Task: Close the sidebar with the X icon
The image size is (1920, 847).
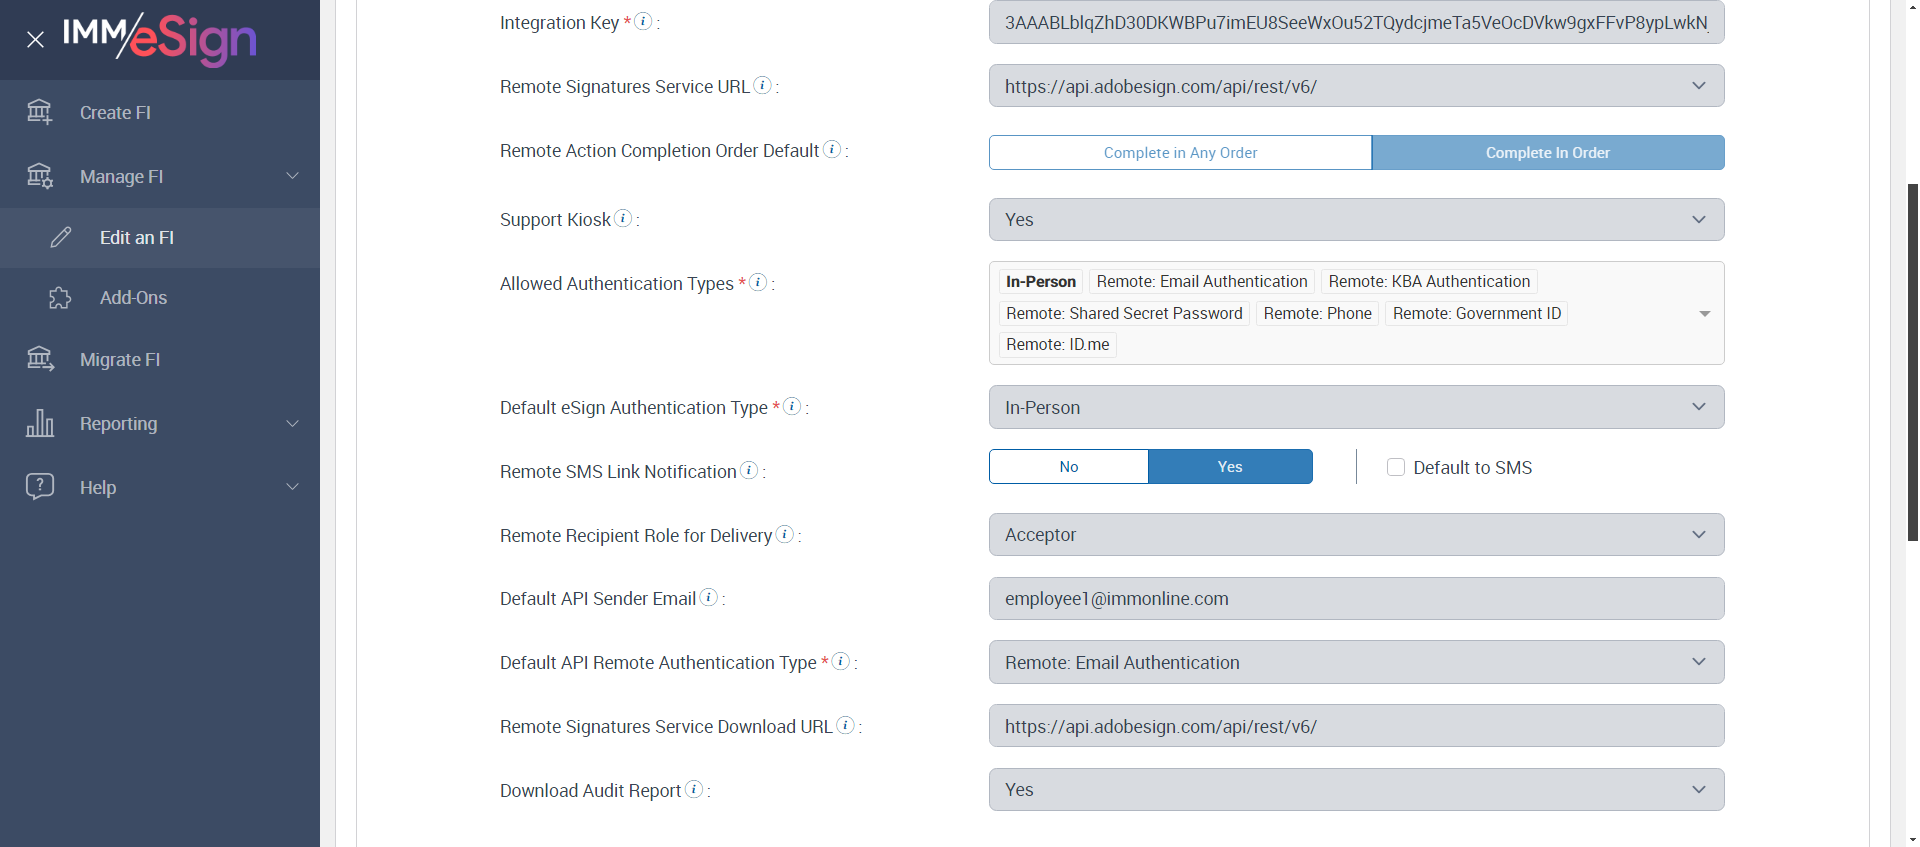Action: 35,40
